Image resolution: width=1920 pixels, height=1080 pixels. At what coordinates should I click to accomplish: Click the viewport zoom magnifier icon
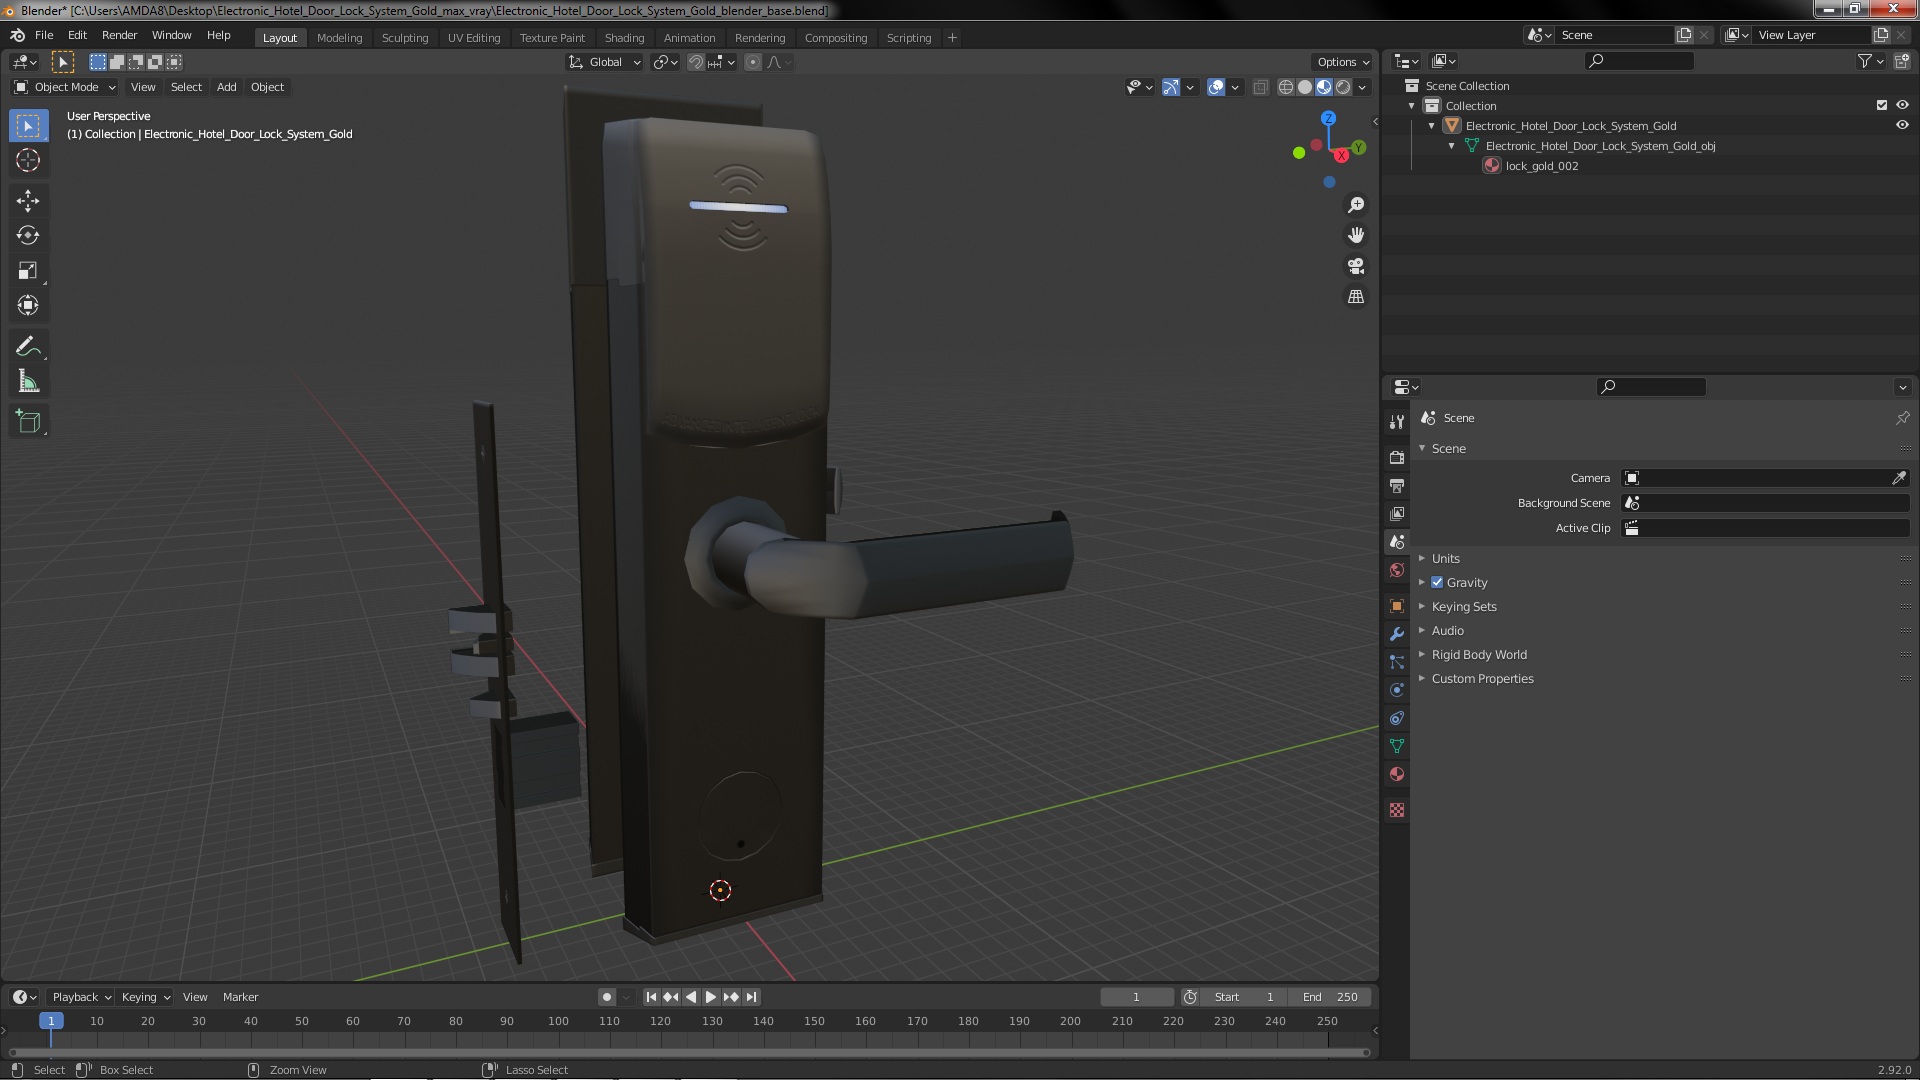1356,205
